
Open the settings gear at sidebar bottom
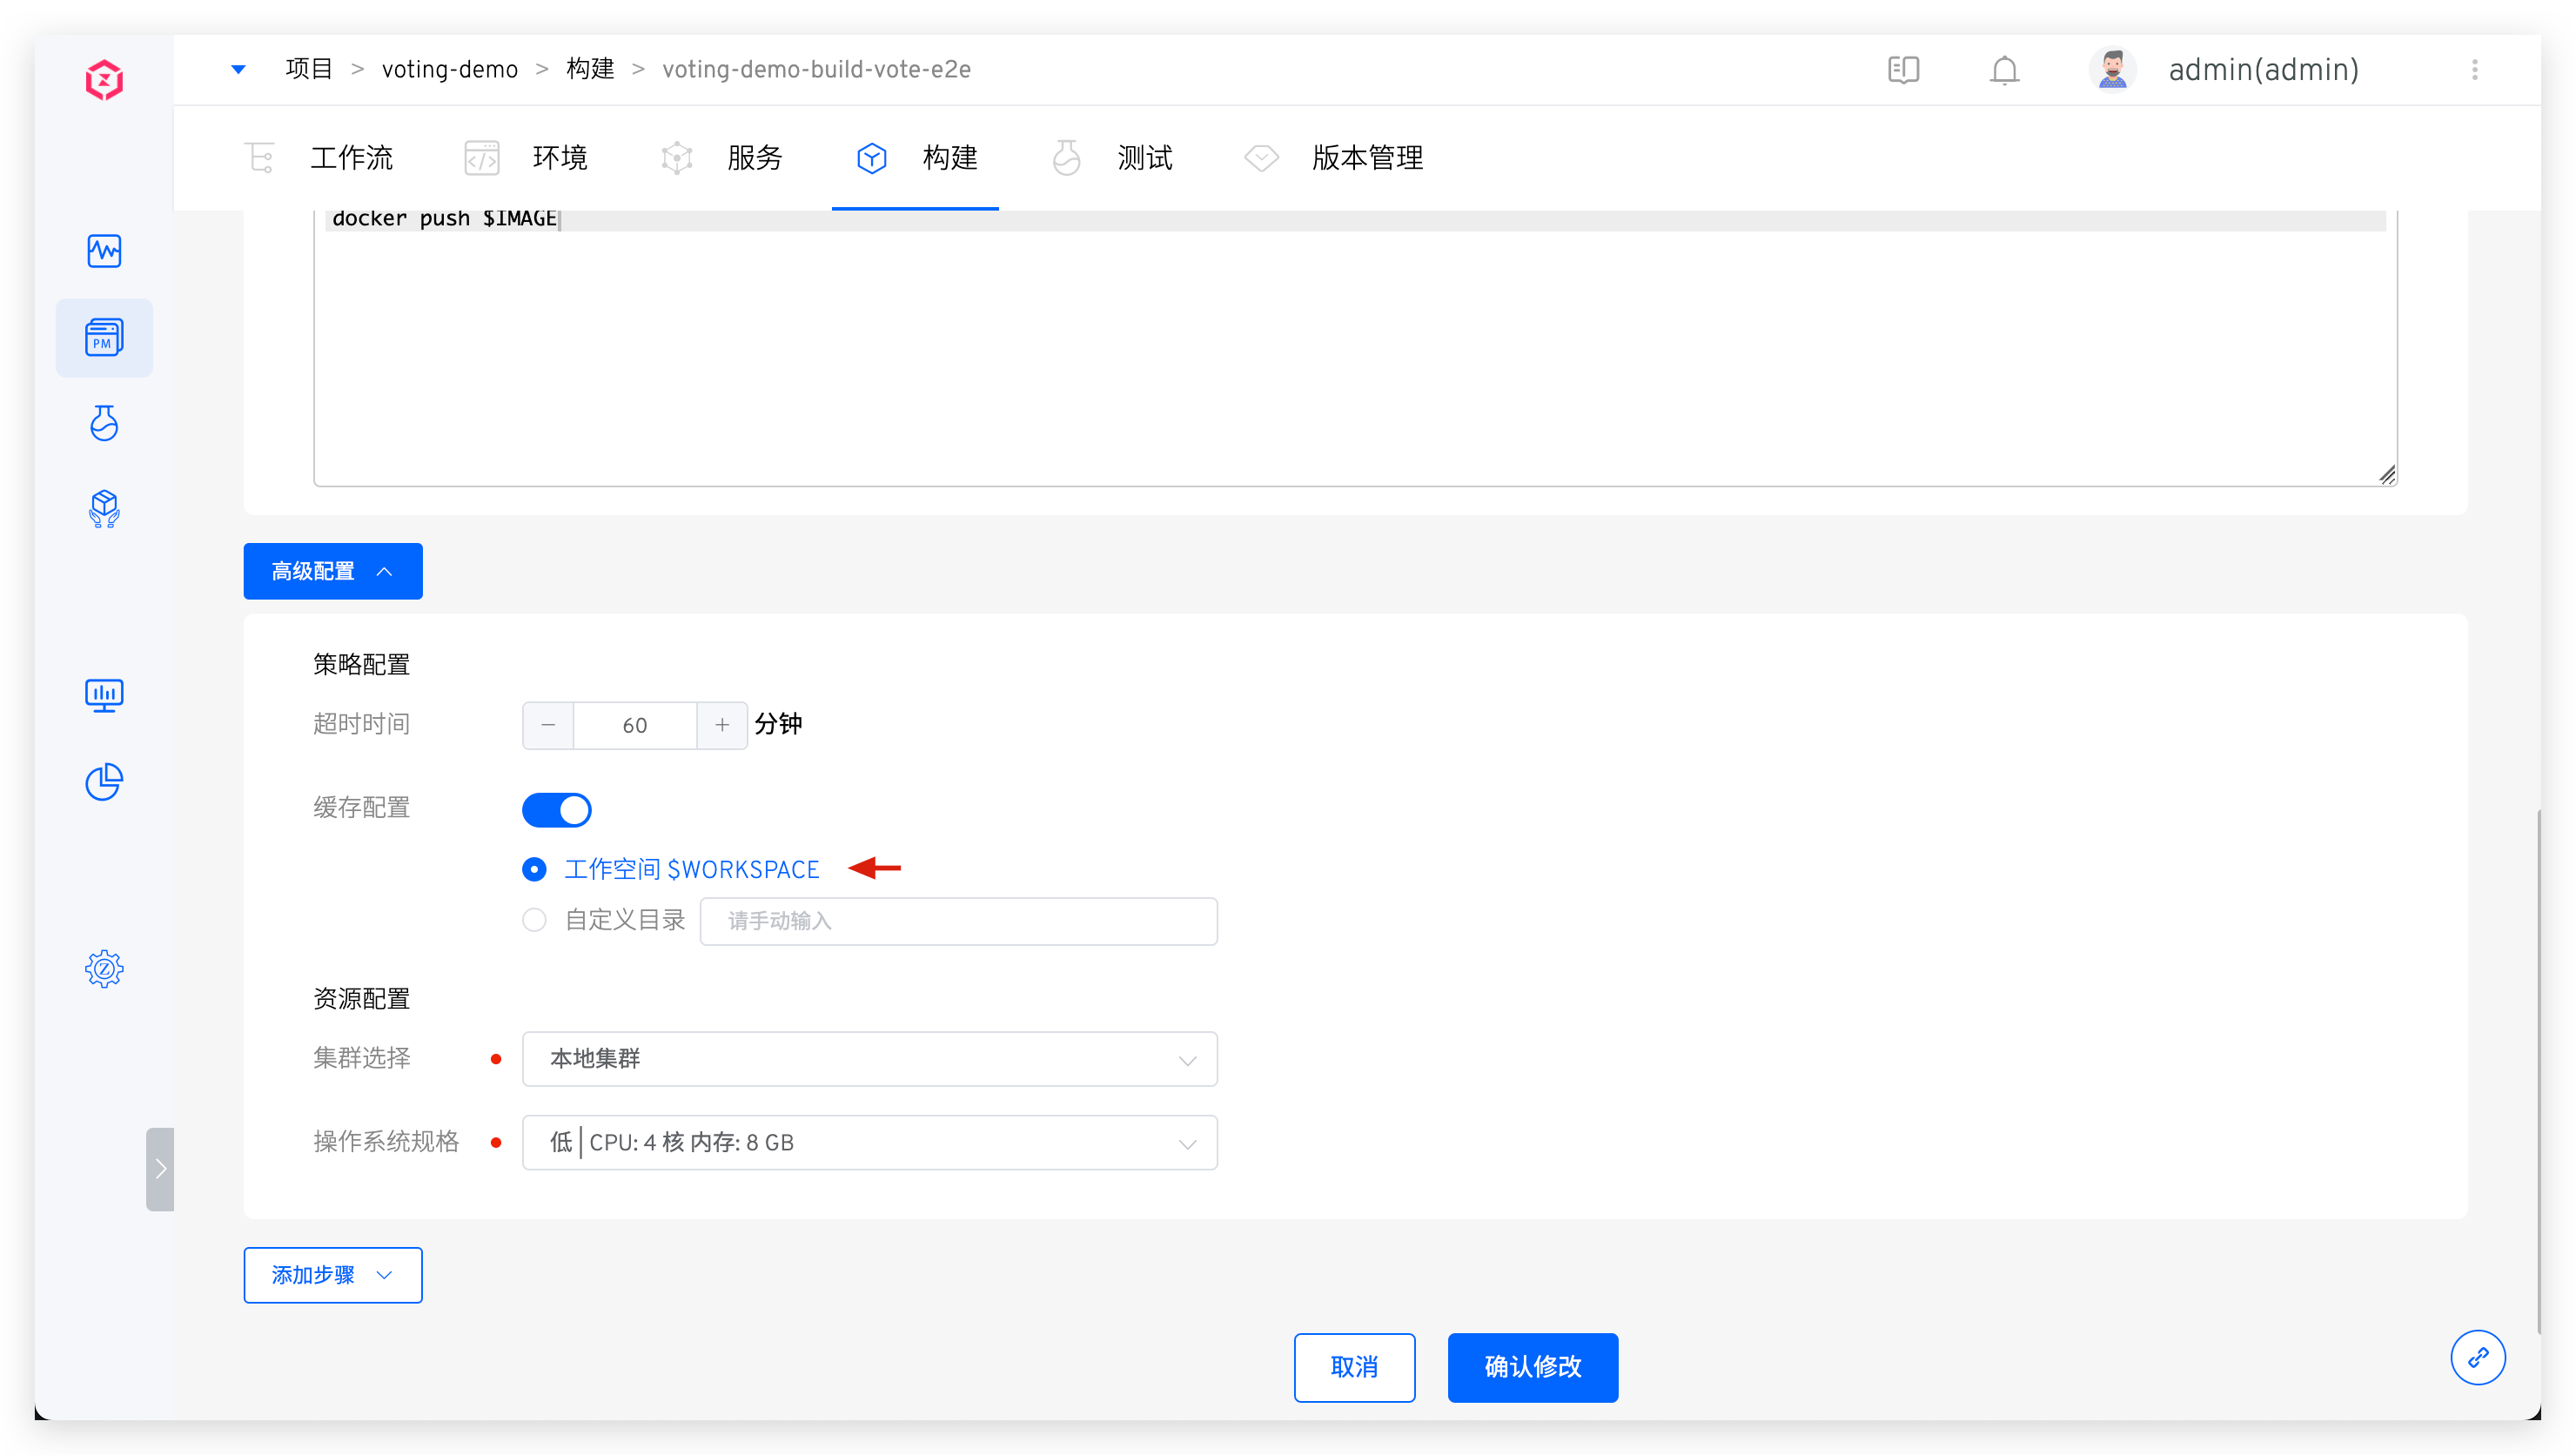pos(104,968)
